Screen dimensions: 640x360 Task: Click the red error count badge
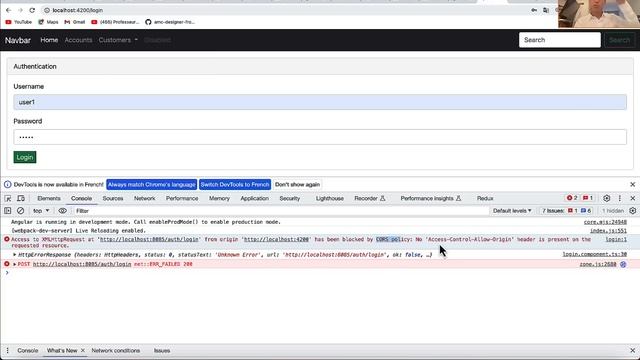(572, 198)
